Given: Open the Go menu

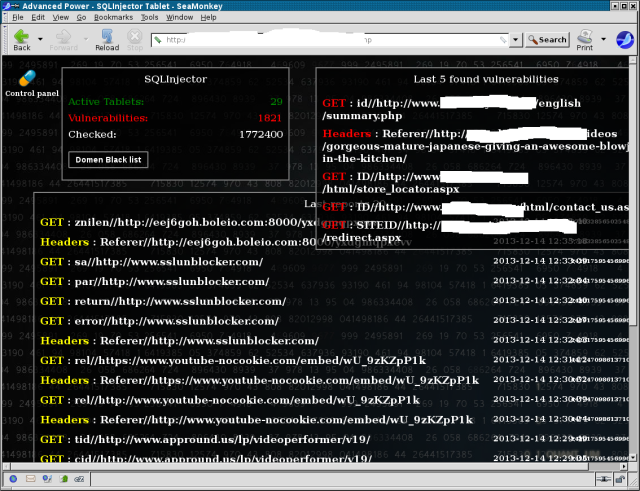Looking at the screenshot, I should pos(81,17).
